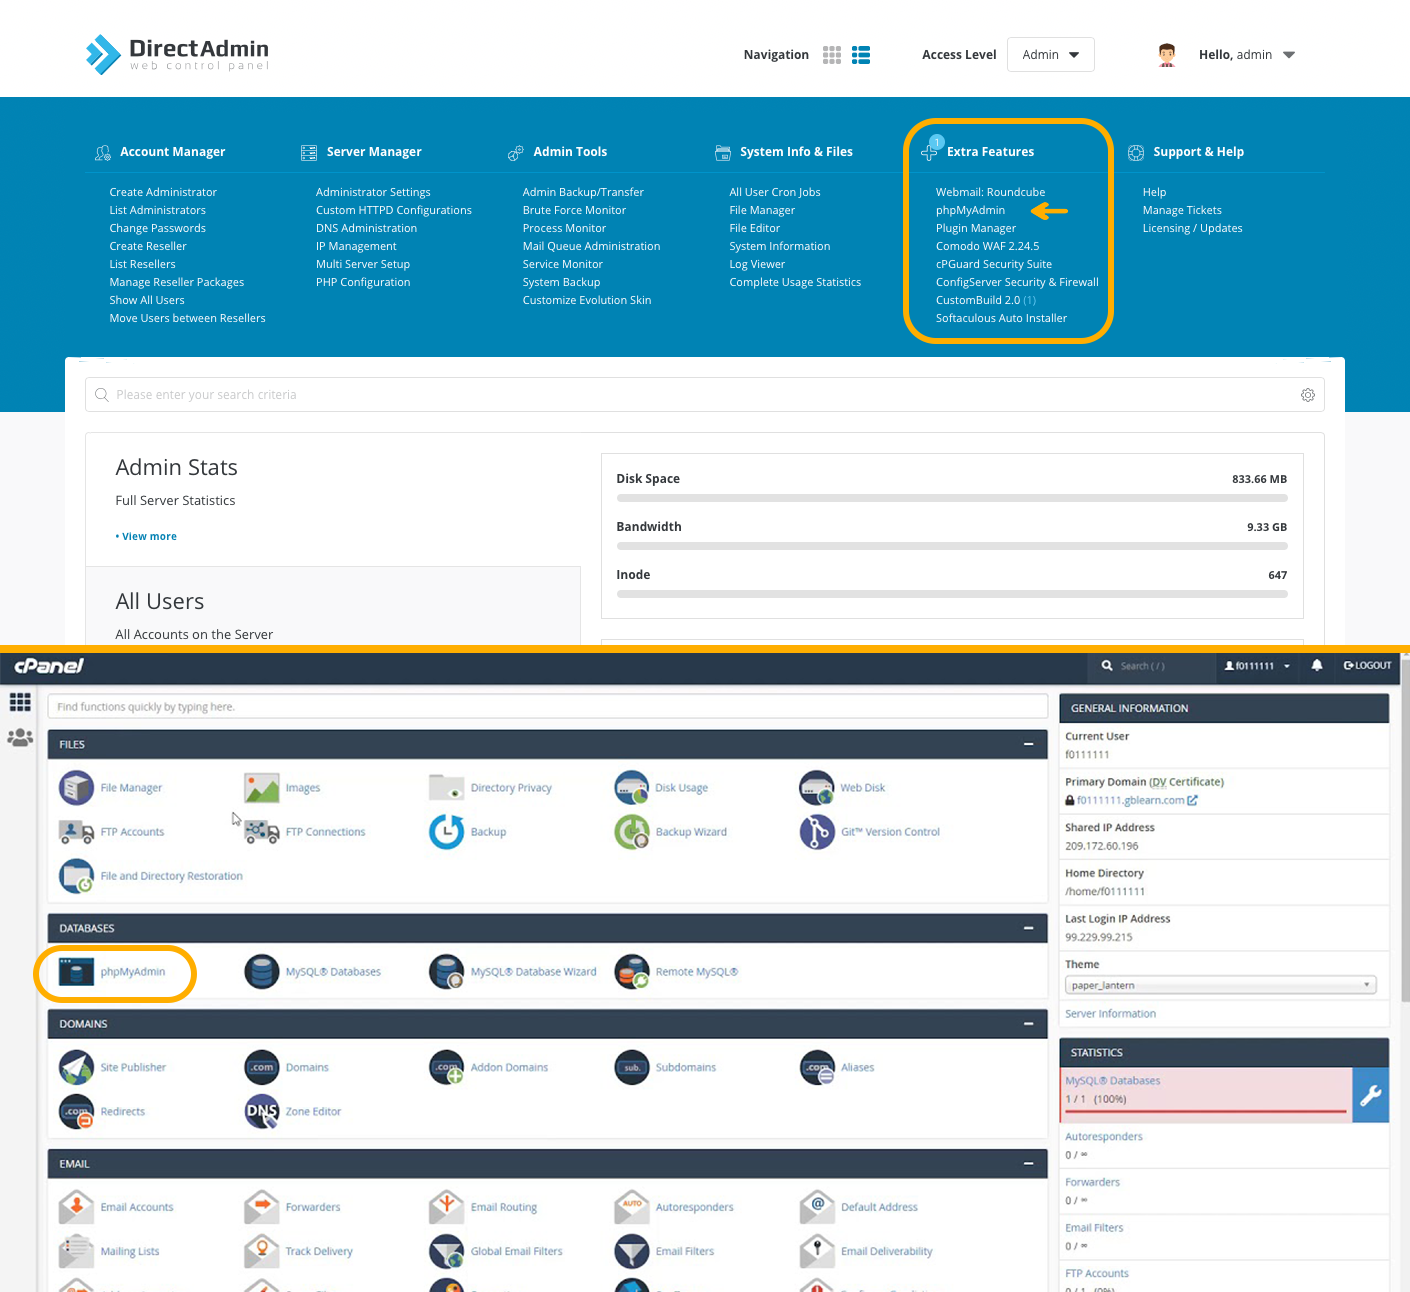
Task: Click the Inode usage bar
Action: (x=952, y=594)
